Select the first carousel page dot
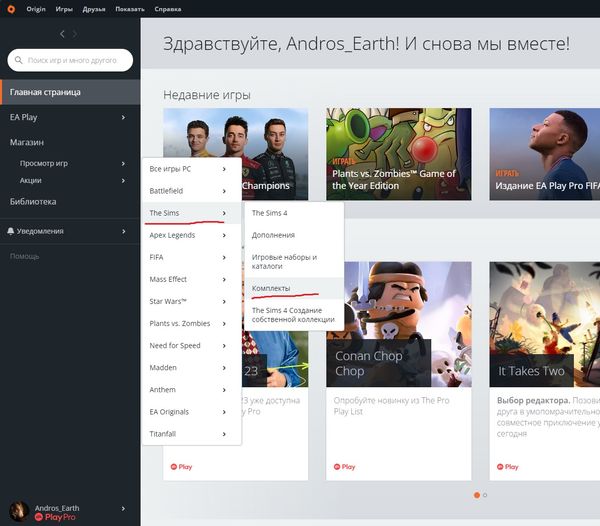600x526 pixels. 477,495
